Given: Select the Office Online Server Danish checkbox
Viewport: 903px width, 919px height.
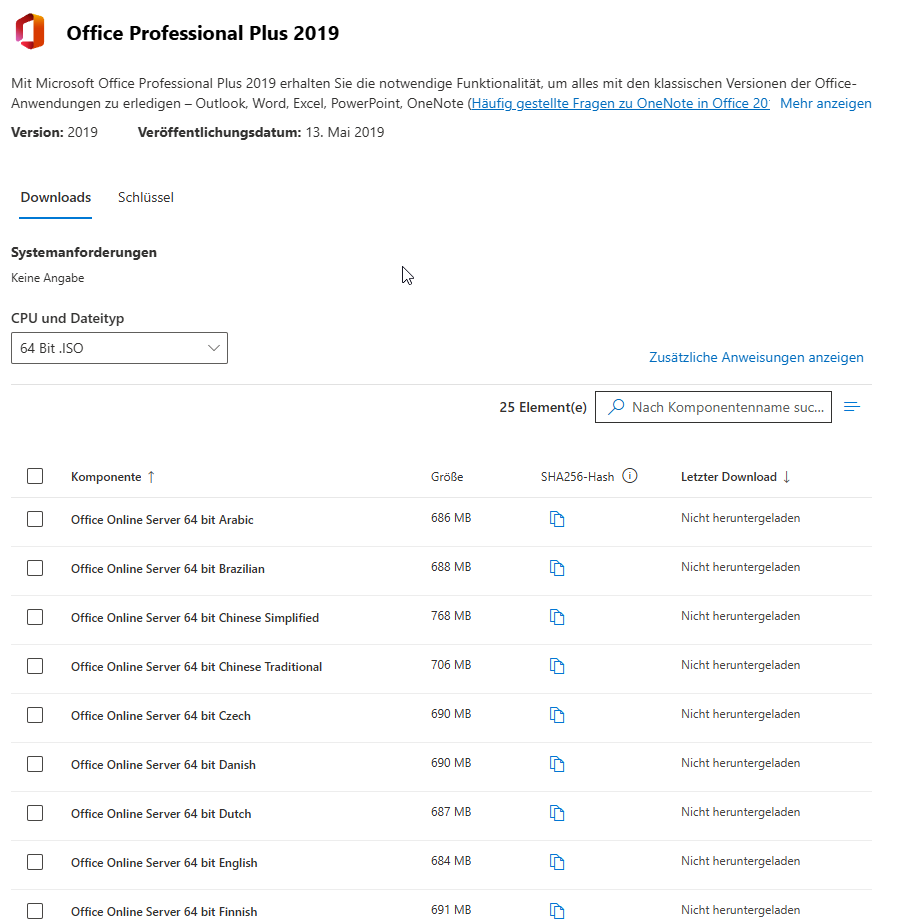Looking at the screenshot, I should click(35, 764).
